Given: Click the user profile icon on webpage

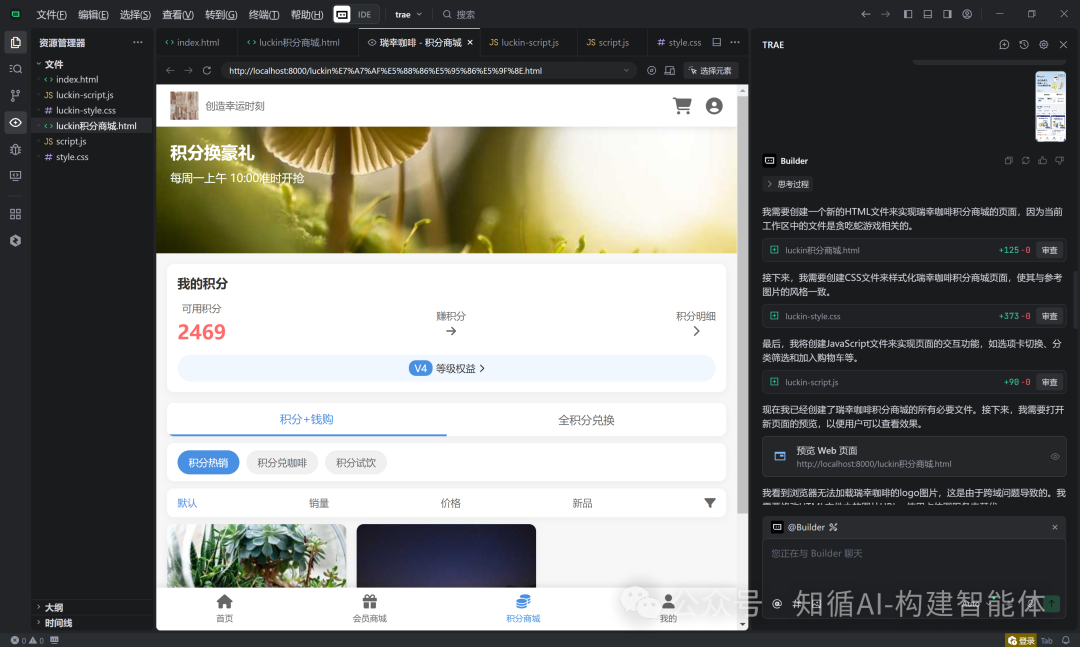Looking at the screenshot, I should click(x=714, y=105).
